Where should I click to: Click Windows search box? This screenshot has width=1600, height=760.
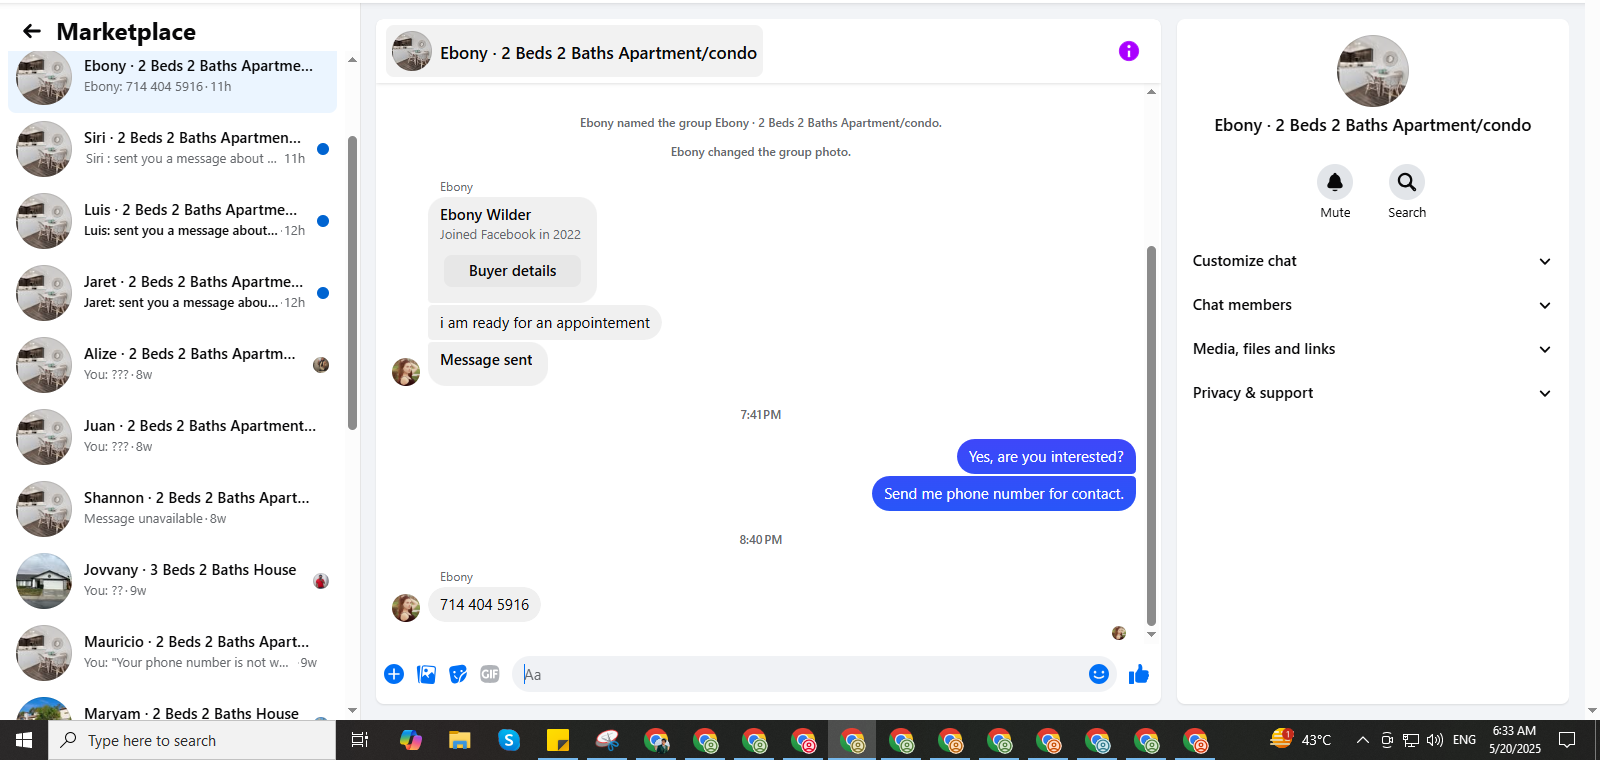point(192,740)
